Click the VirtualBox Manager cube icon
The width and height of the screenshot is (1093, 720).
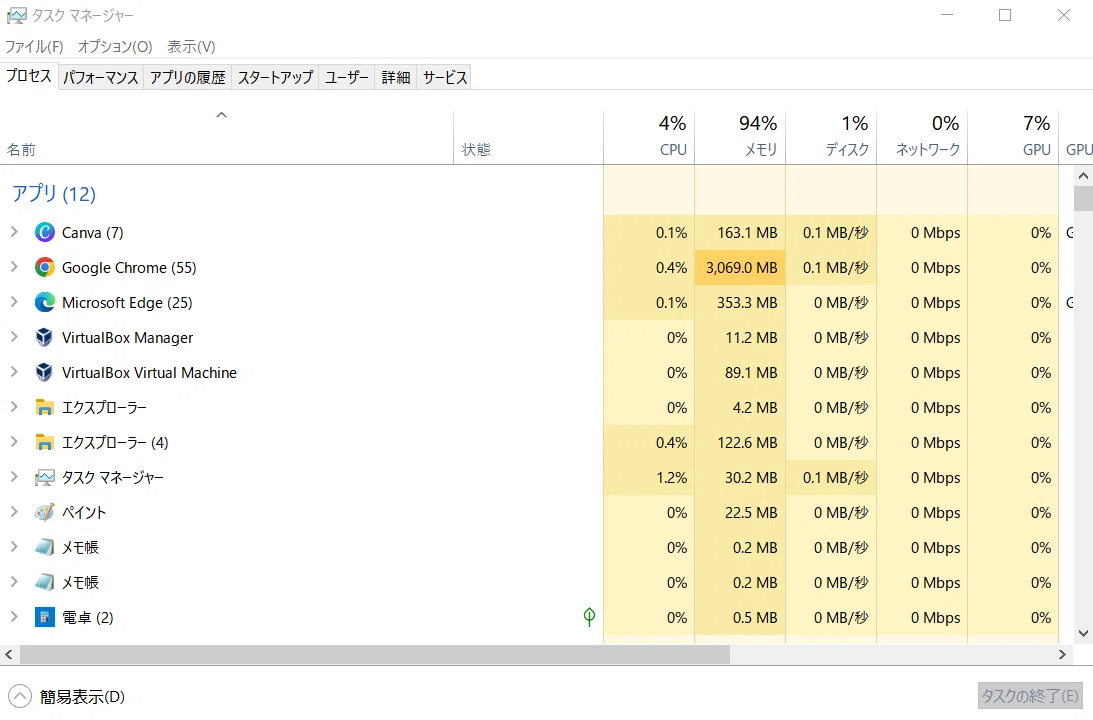tap(45, 337)
